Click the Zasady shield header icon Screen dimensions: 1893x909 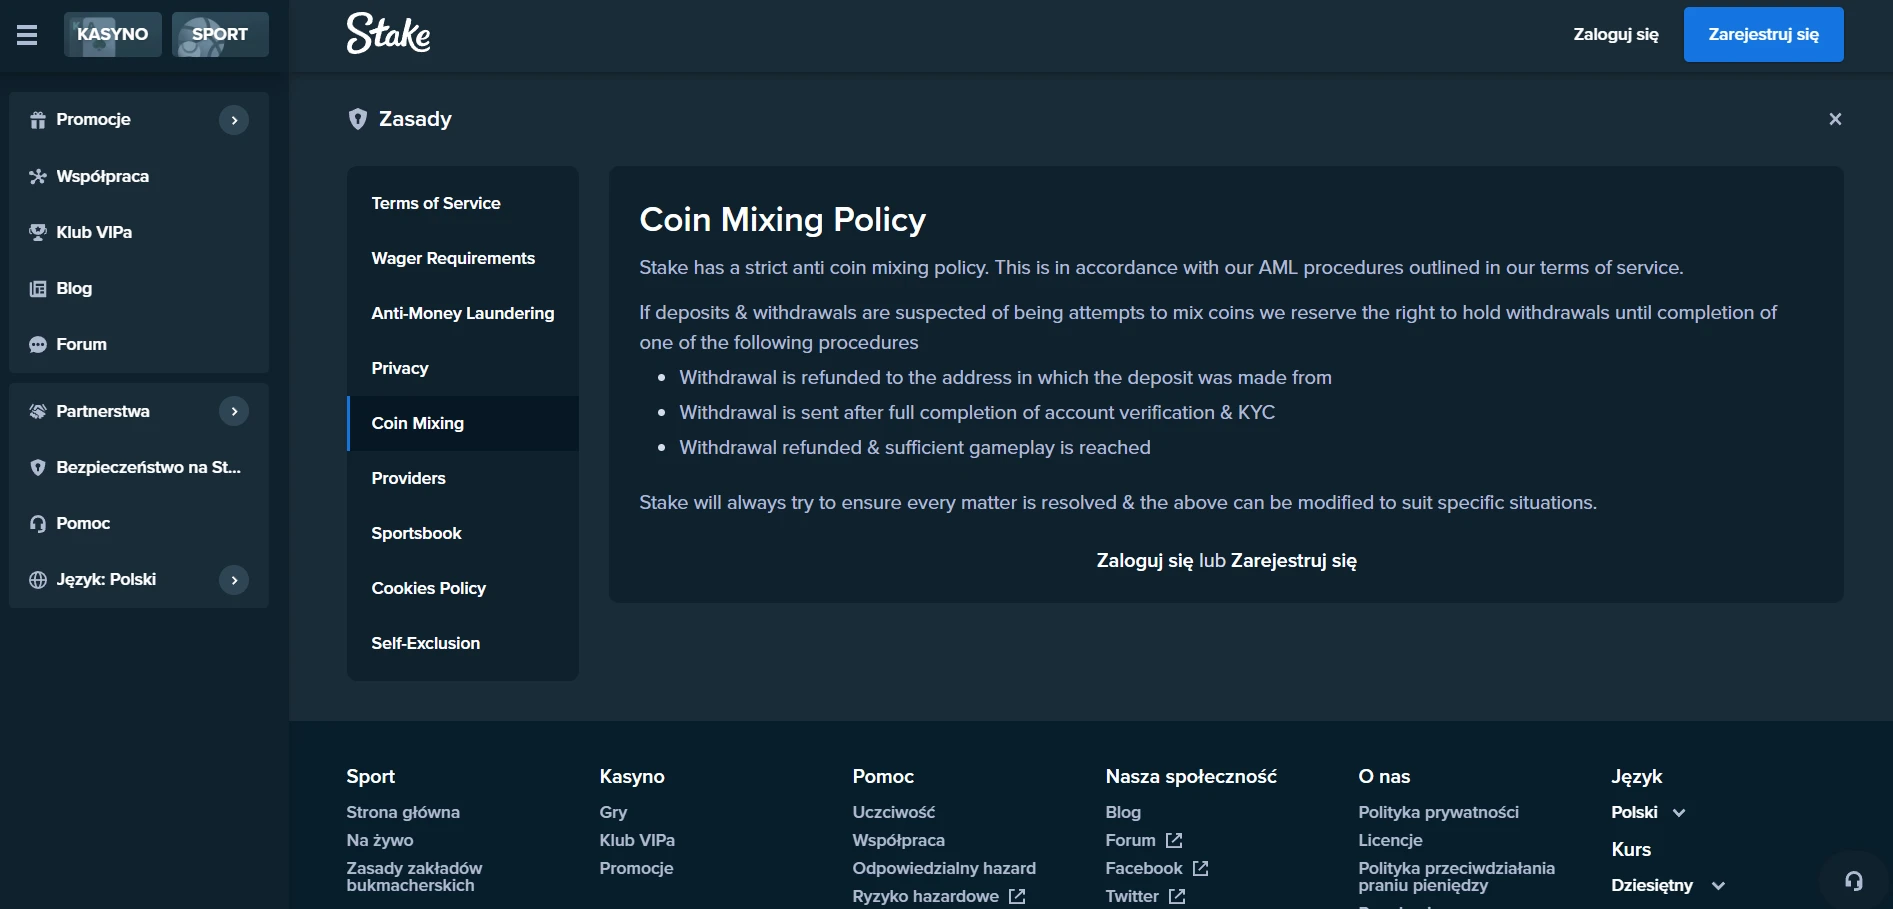(357, 119)
